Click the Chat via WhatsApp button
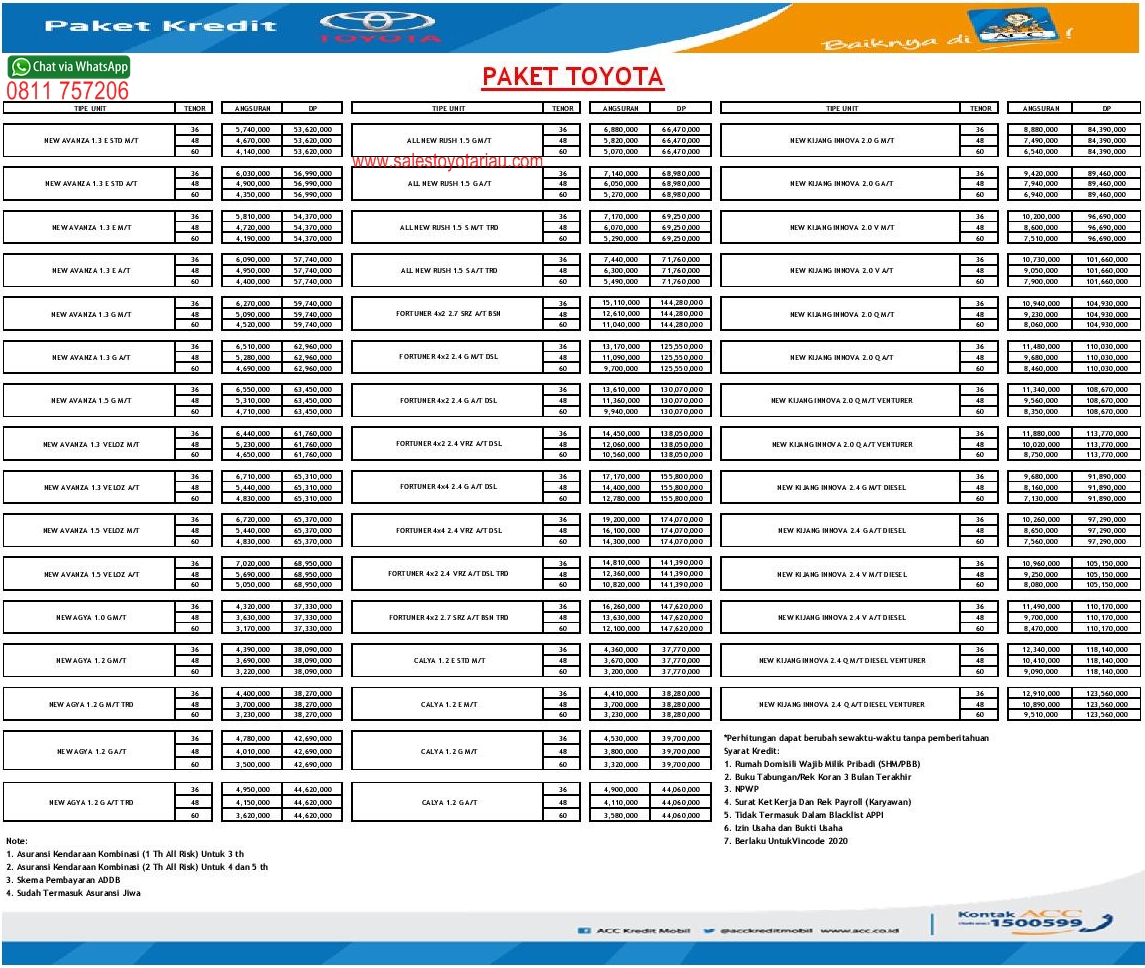This screenshot has height=968, width=1145. pyautogui.click(x=69, y=66)
